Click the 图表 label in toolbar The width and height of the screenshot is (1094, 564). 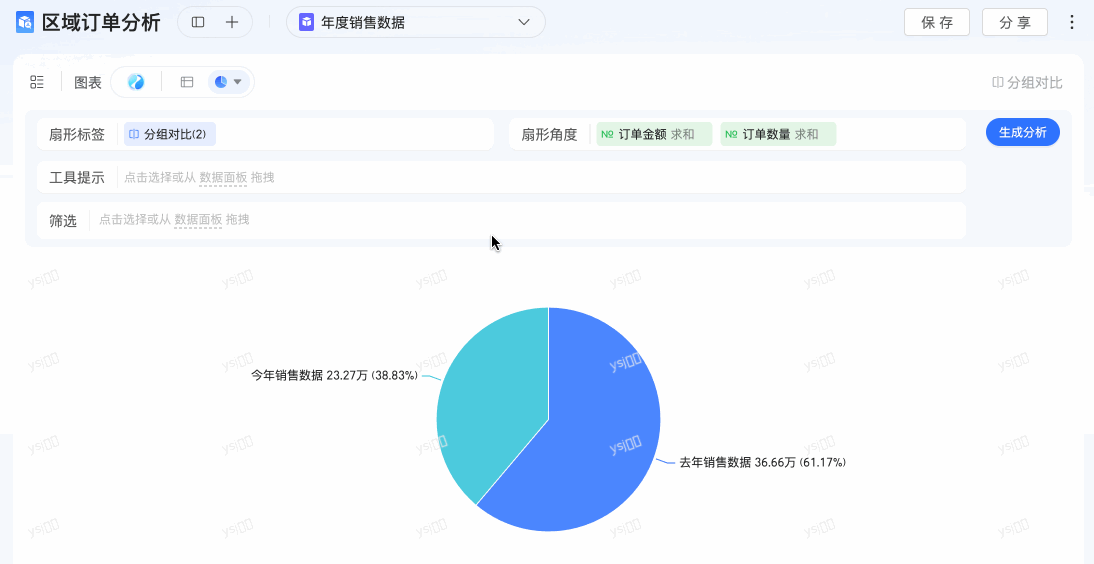click(88, 83)
